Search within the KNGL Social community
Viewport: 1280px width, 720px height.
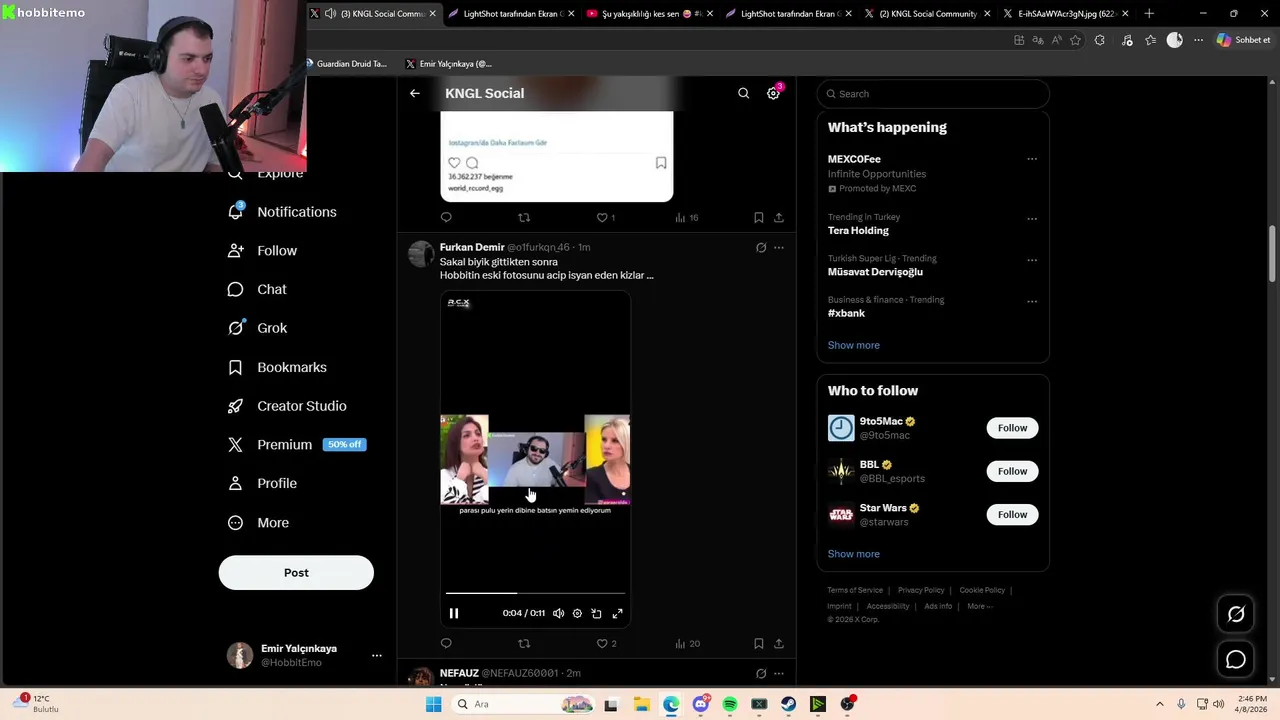coord(743,93)
